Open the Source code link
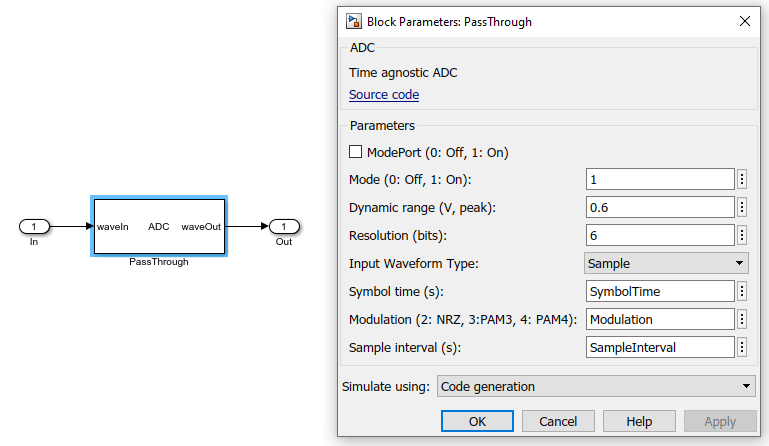769x446 pixels. point(384,95)
